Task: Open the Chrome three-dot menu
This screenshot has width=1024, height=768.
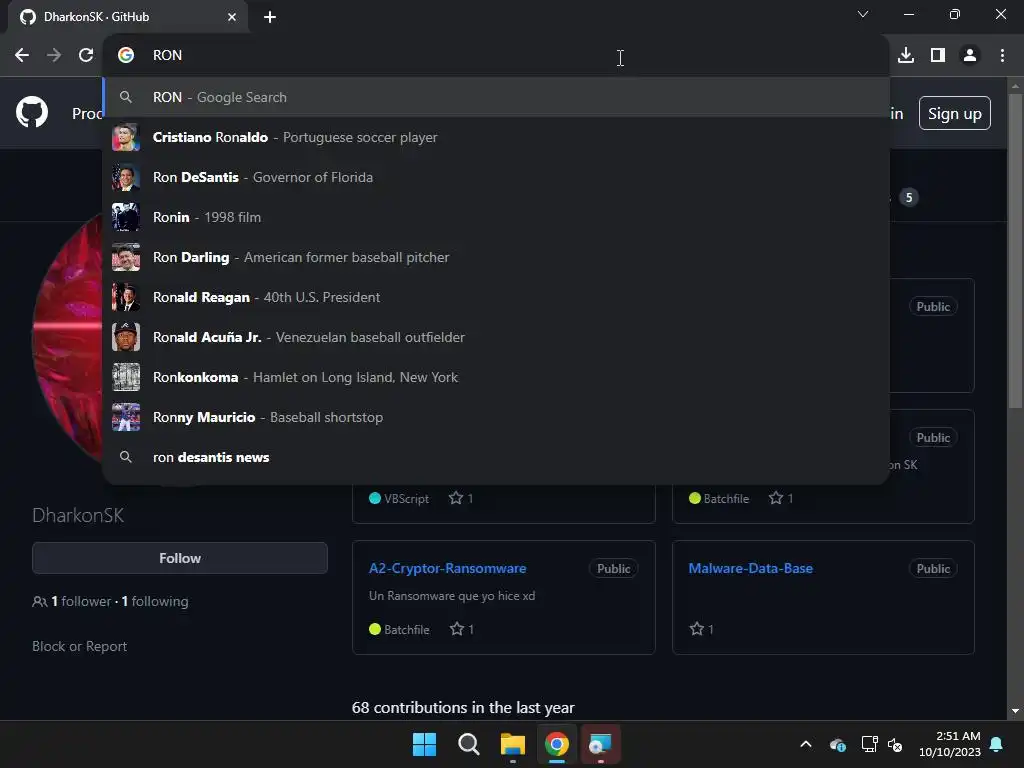Action: (1002, 56)
